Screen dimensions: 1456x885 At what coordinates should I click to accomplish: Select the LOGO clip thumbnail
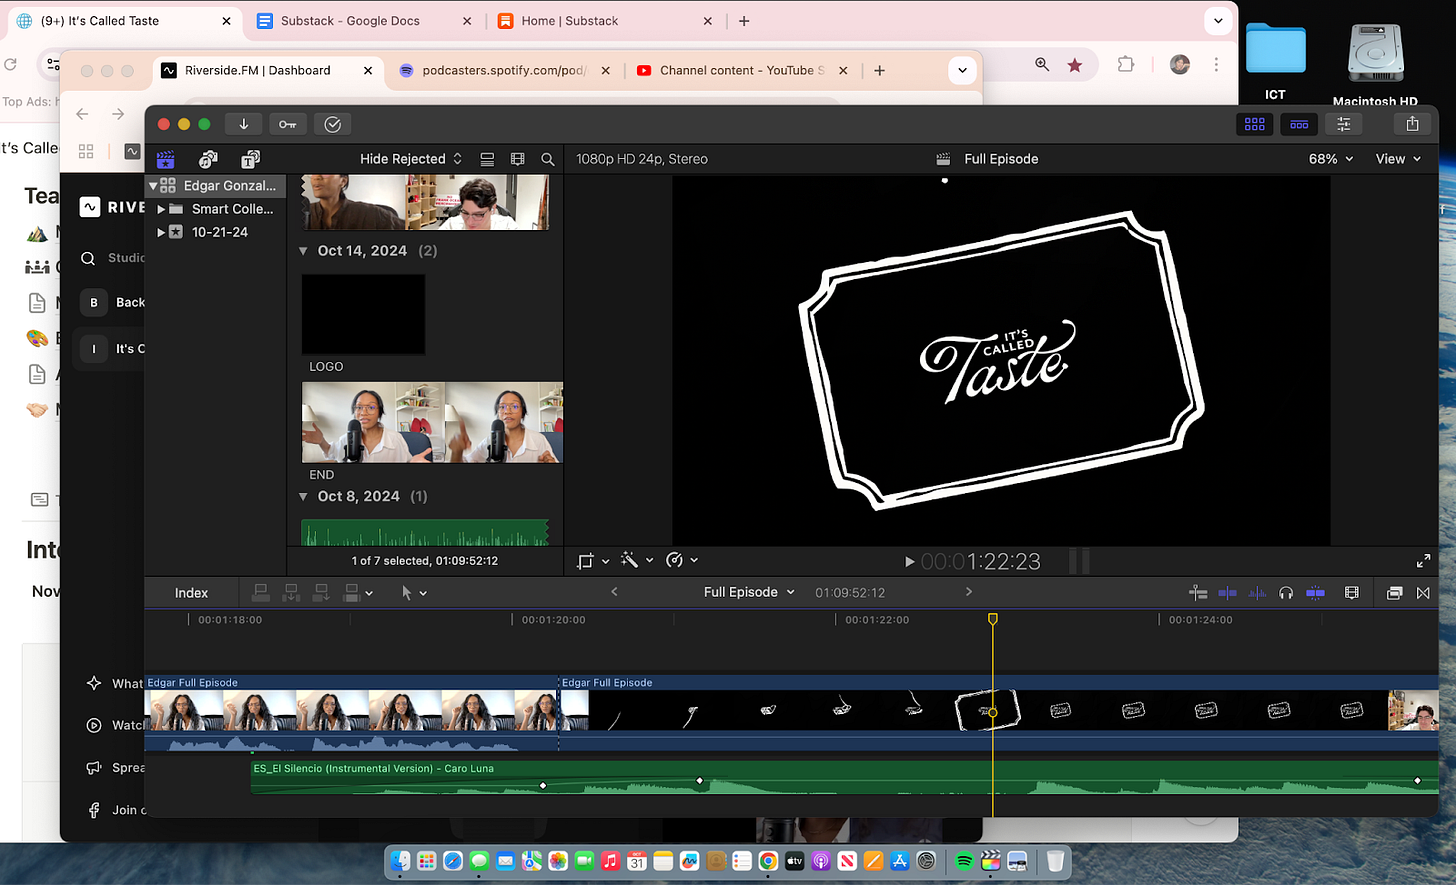coord(363,314)
